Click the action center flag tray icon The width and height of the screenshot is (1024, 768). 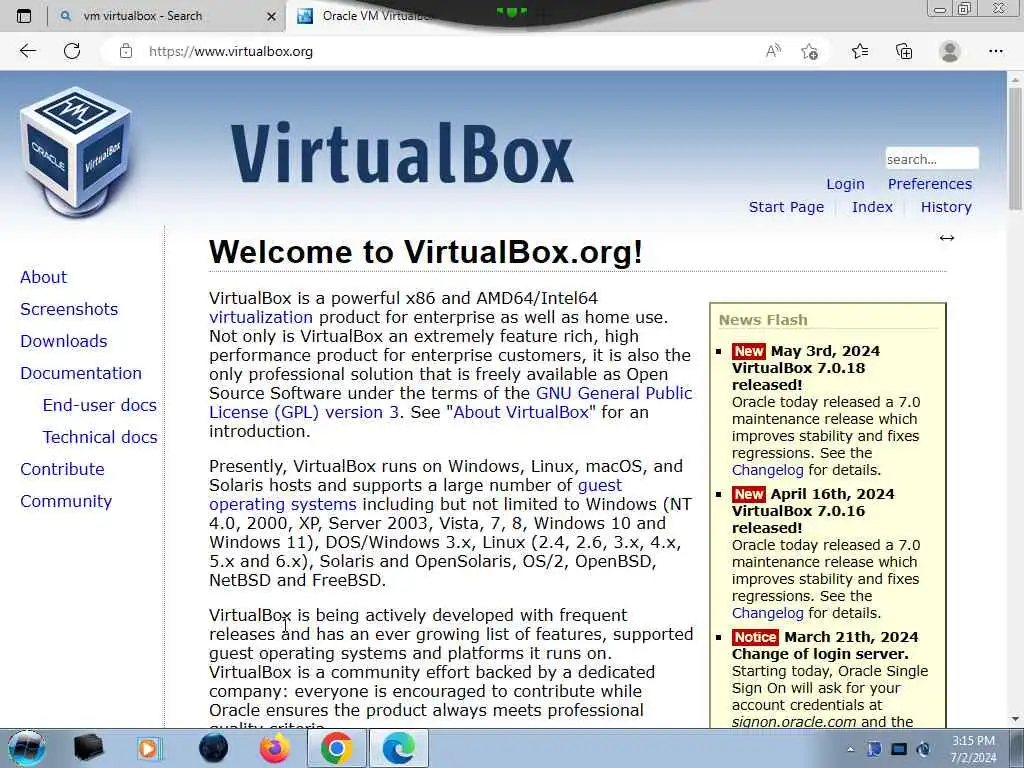point(874,749)
